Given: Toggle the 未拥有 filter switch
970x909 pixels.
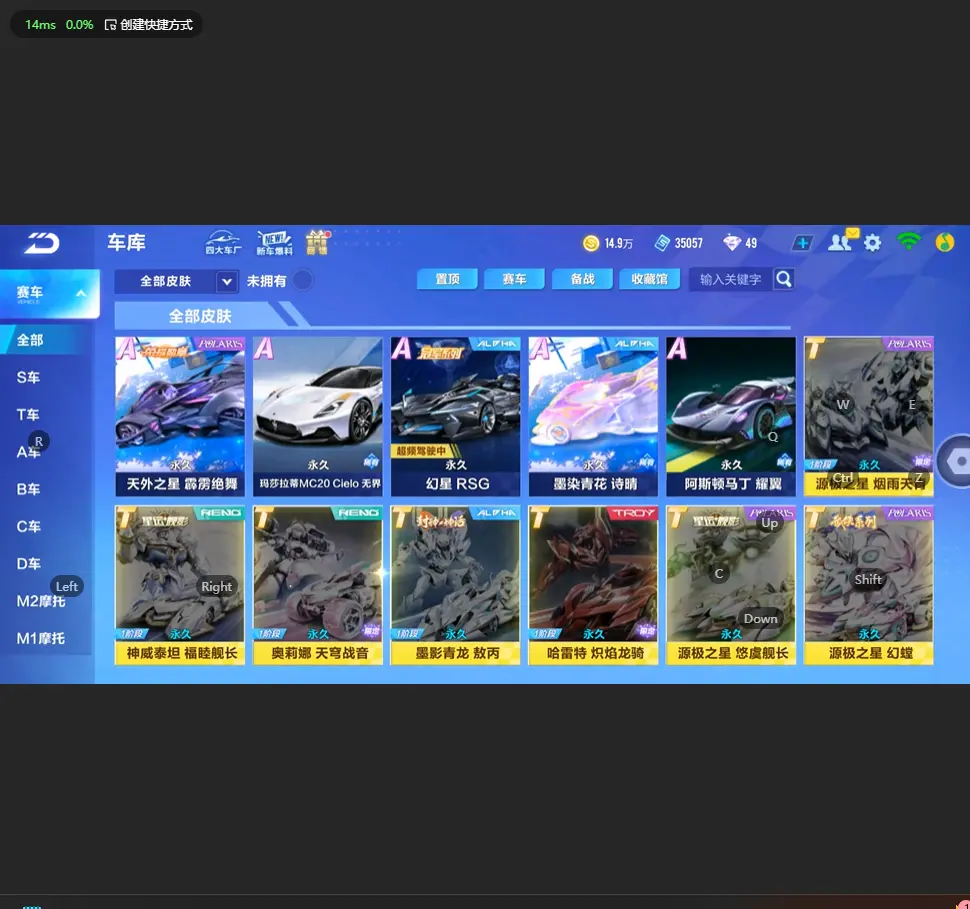Looking at the screenshot, I should click(303, 280).
